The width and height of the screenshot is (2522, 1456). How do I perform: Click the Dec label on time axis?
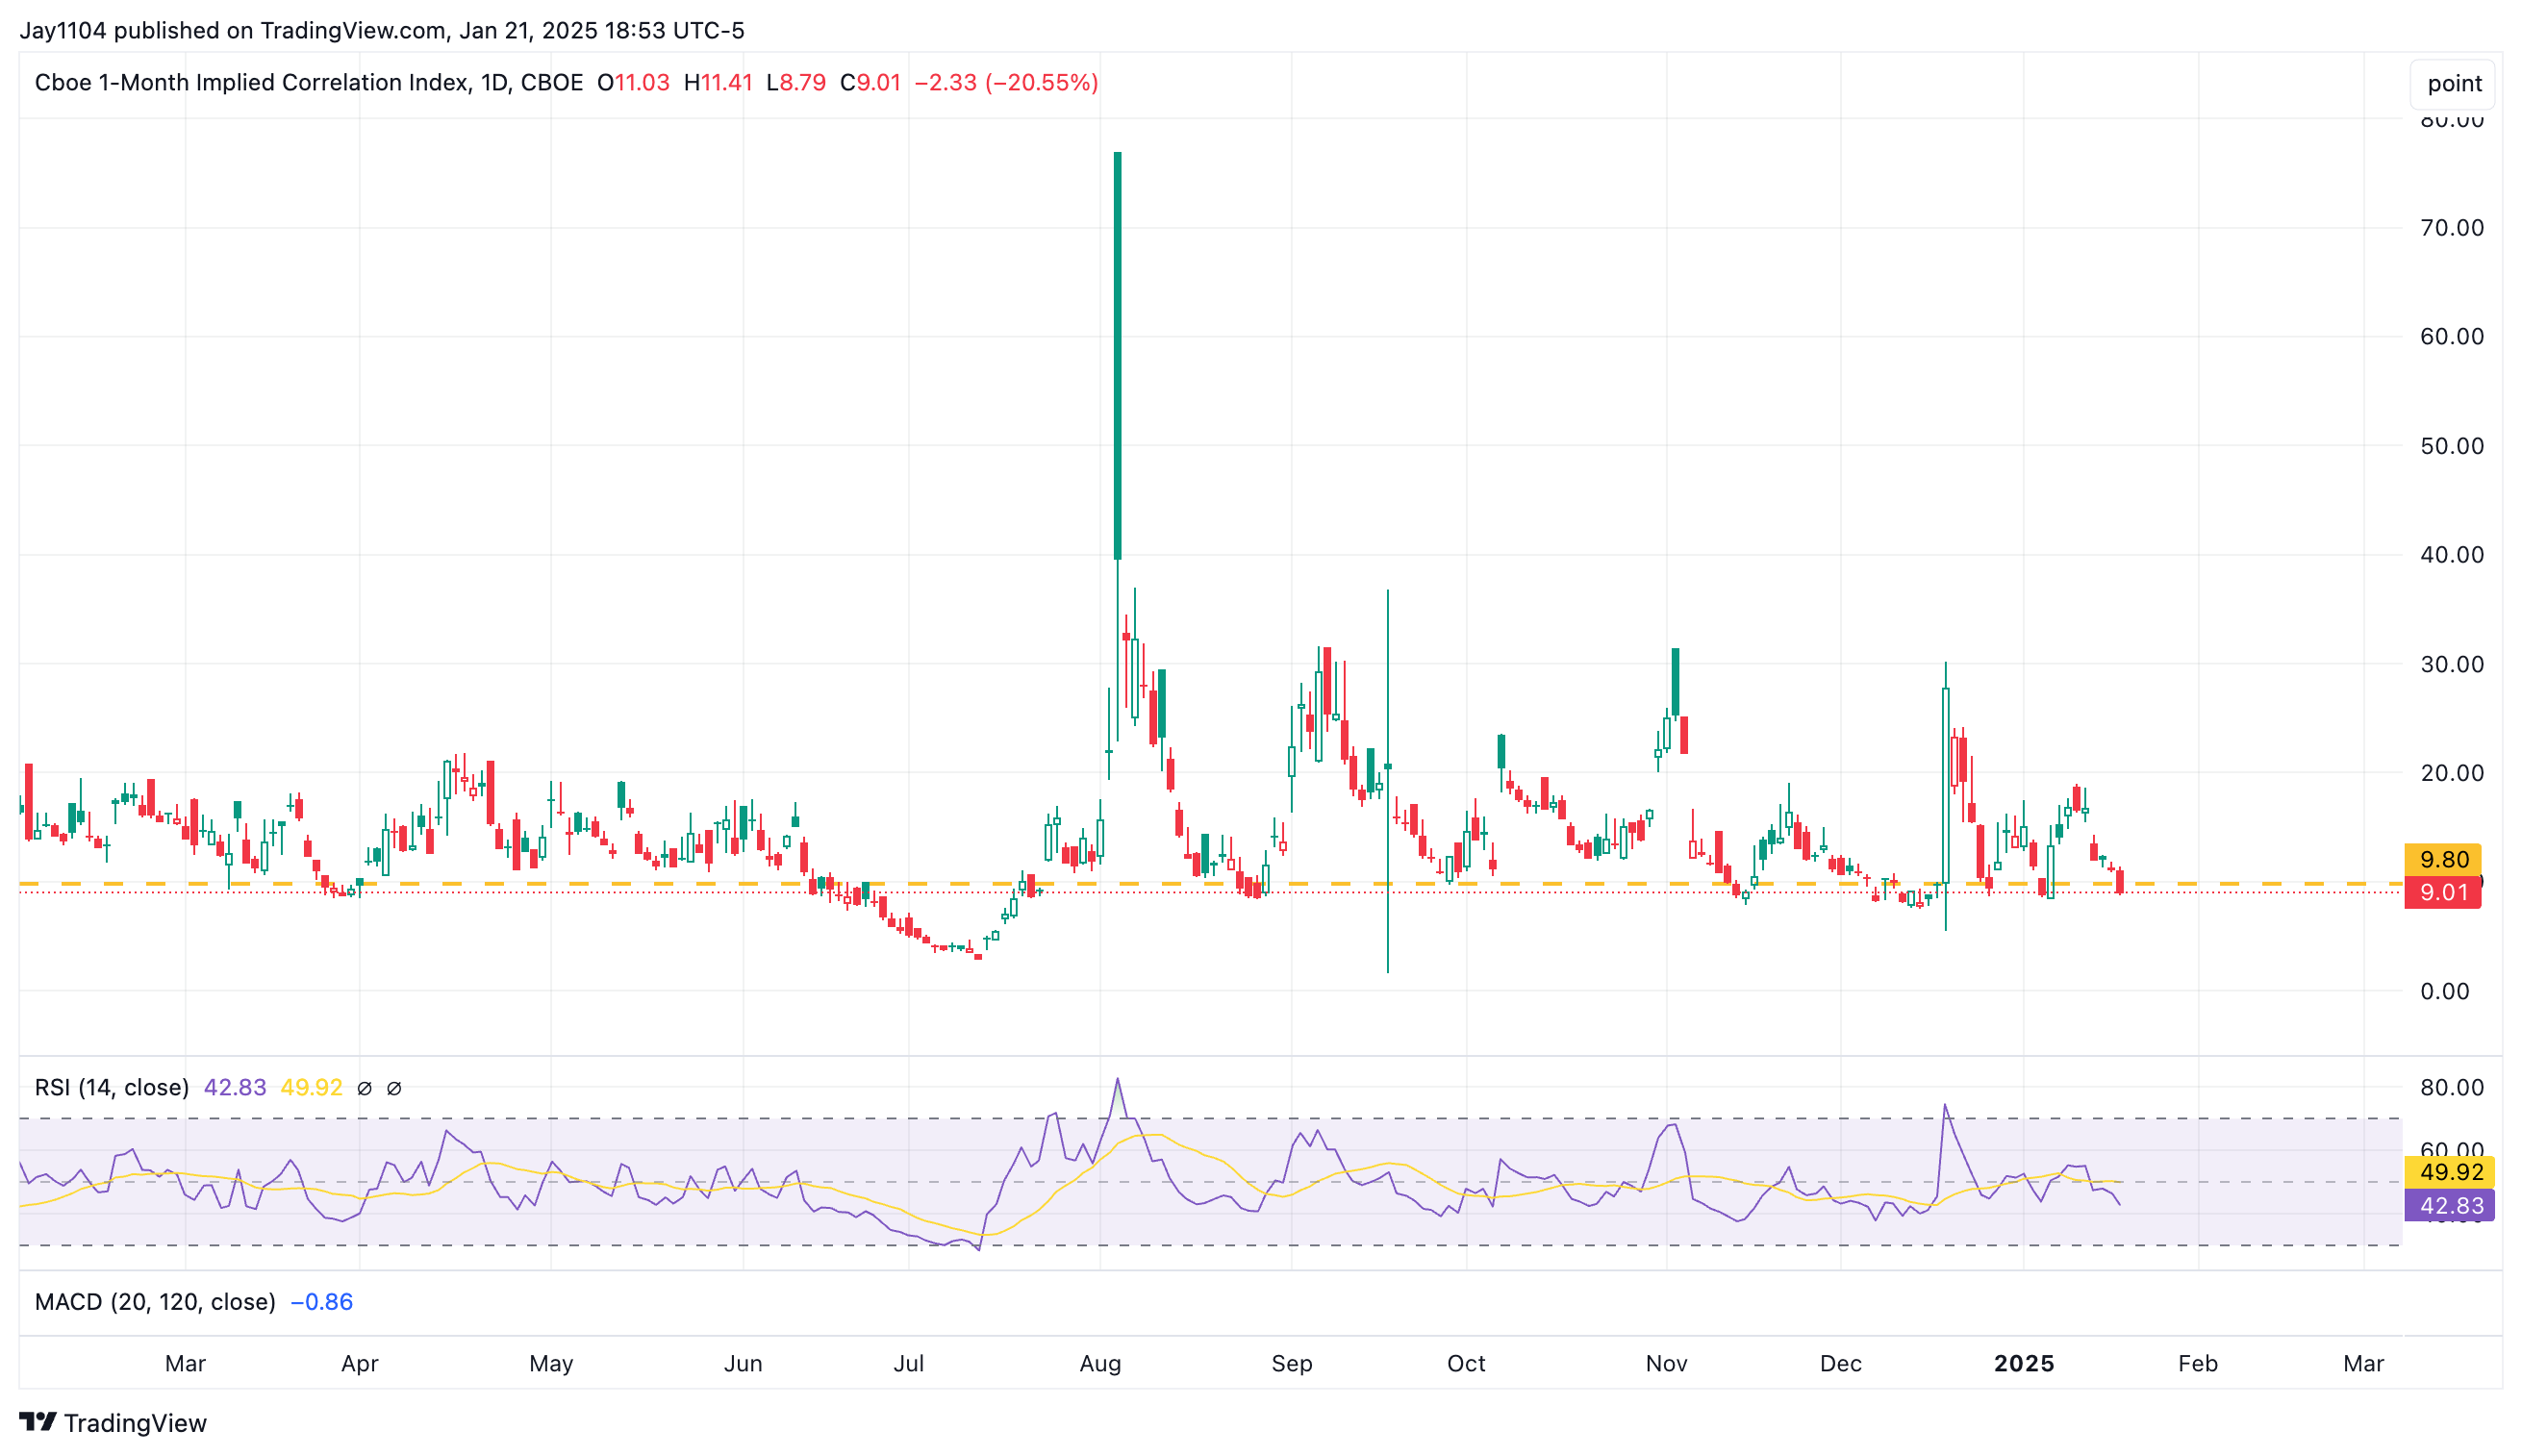pyautogui.click(x=1840, y=1363)
